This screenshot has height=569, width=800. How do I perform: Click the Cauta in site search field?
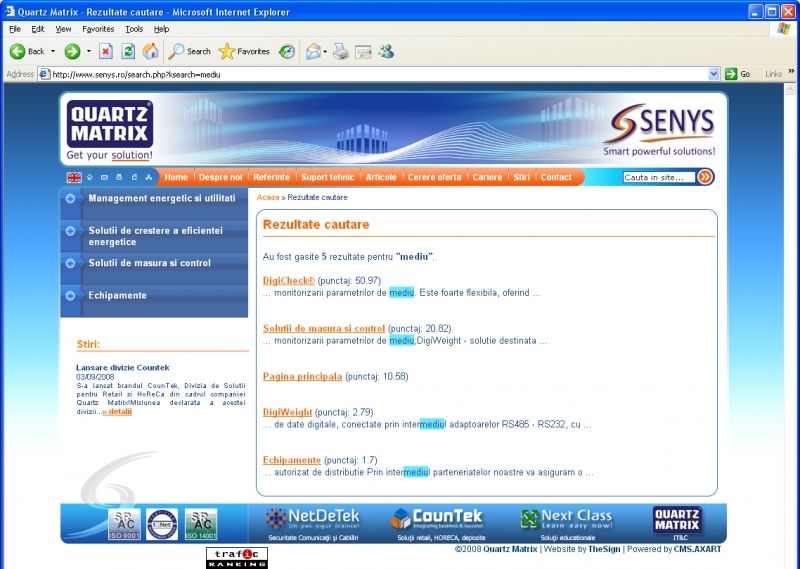tap(658, 177)
